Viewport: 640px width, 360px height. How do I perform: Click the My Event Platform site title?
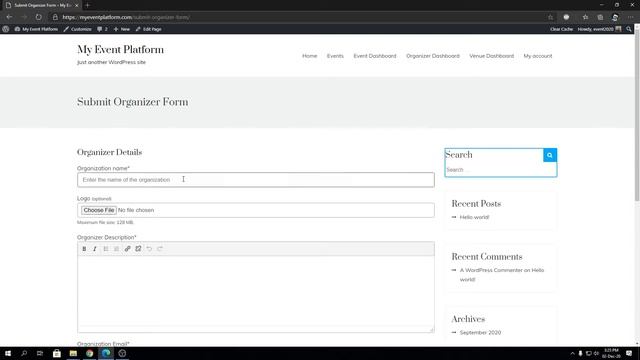pos(120,49)
